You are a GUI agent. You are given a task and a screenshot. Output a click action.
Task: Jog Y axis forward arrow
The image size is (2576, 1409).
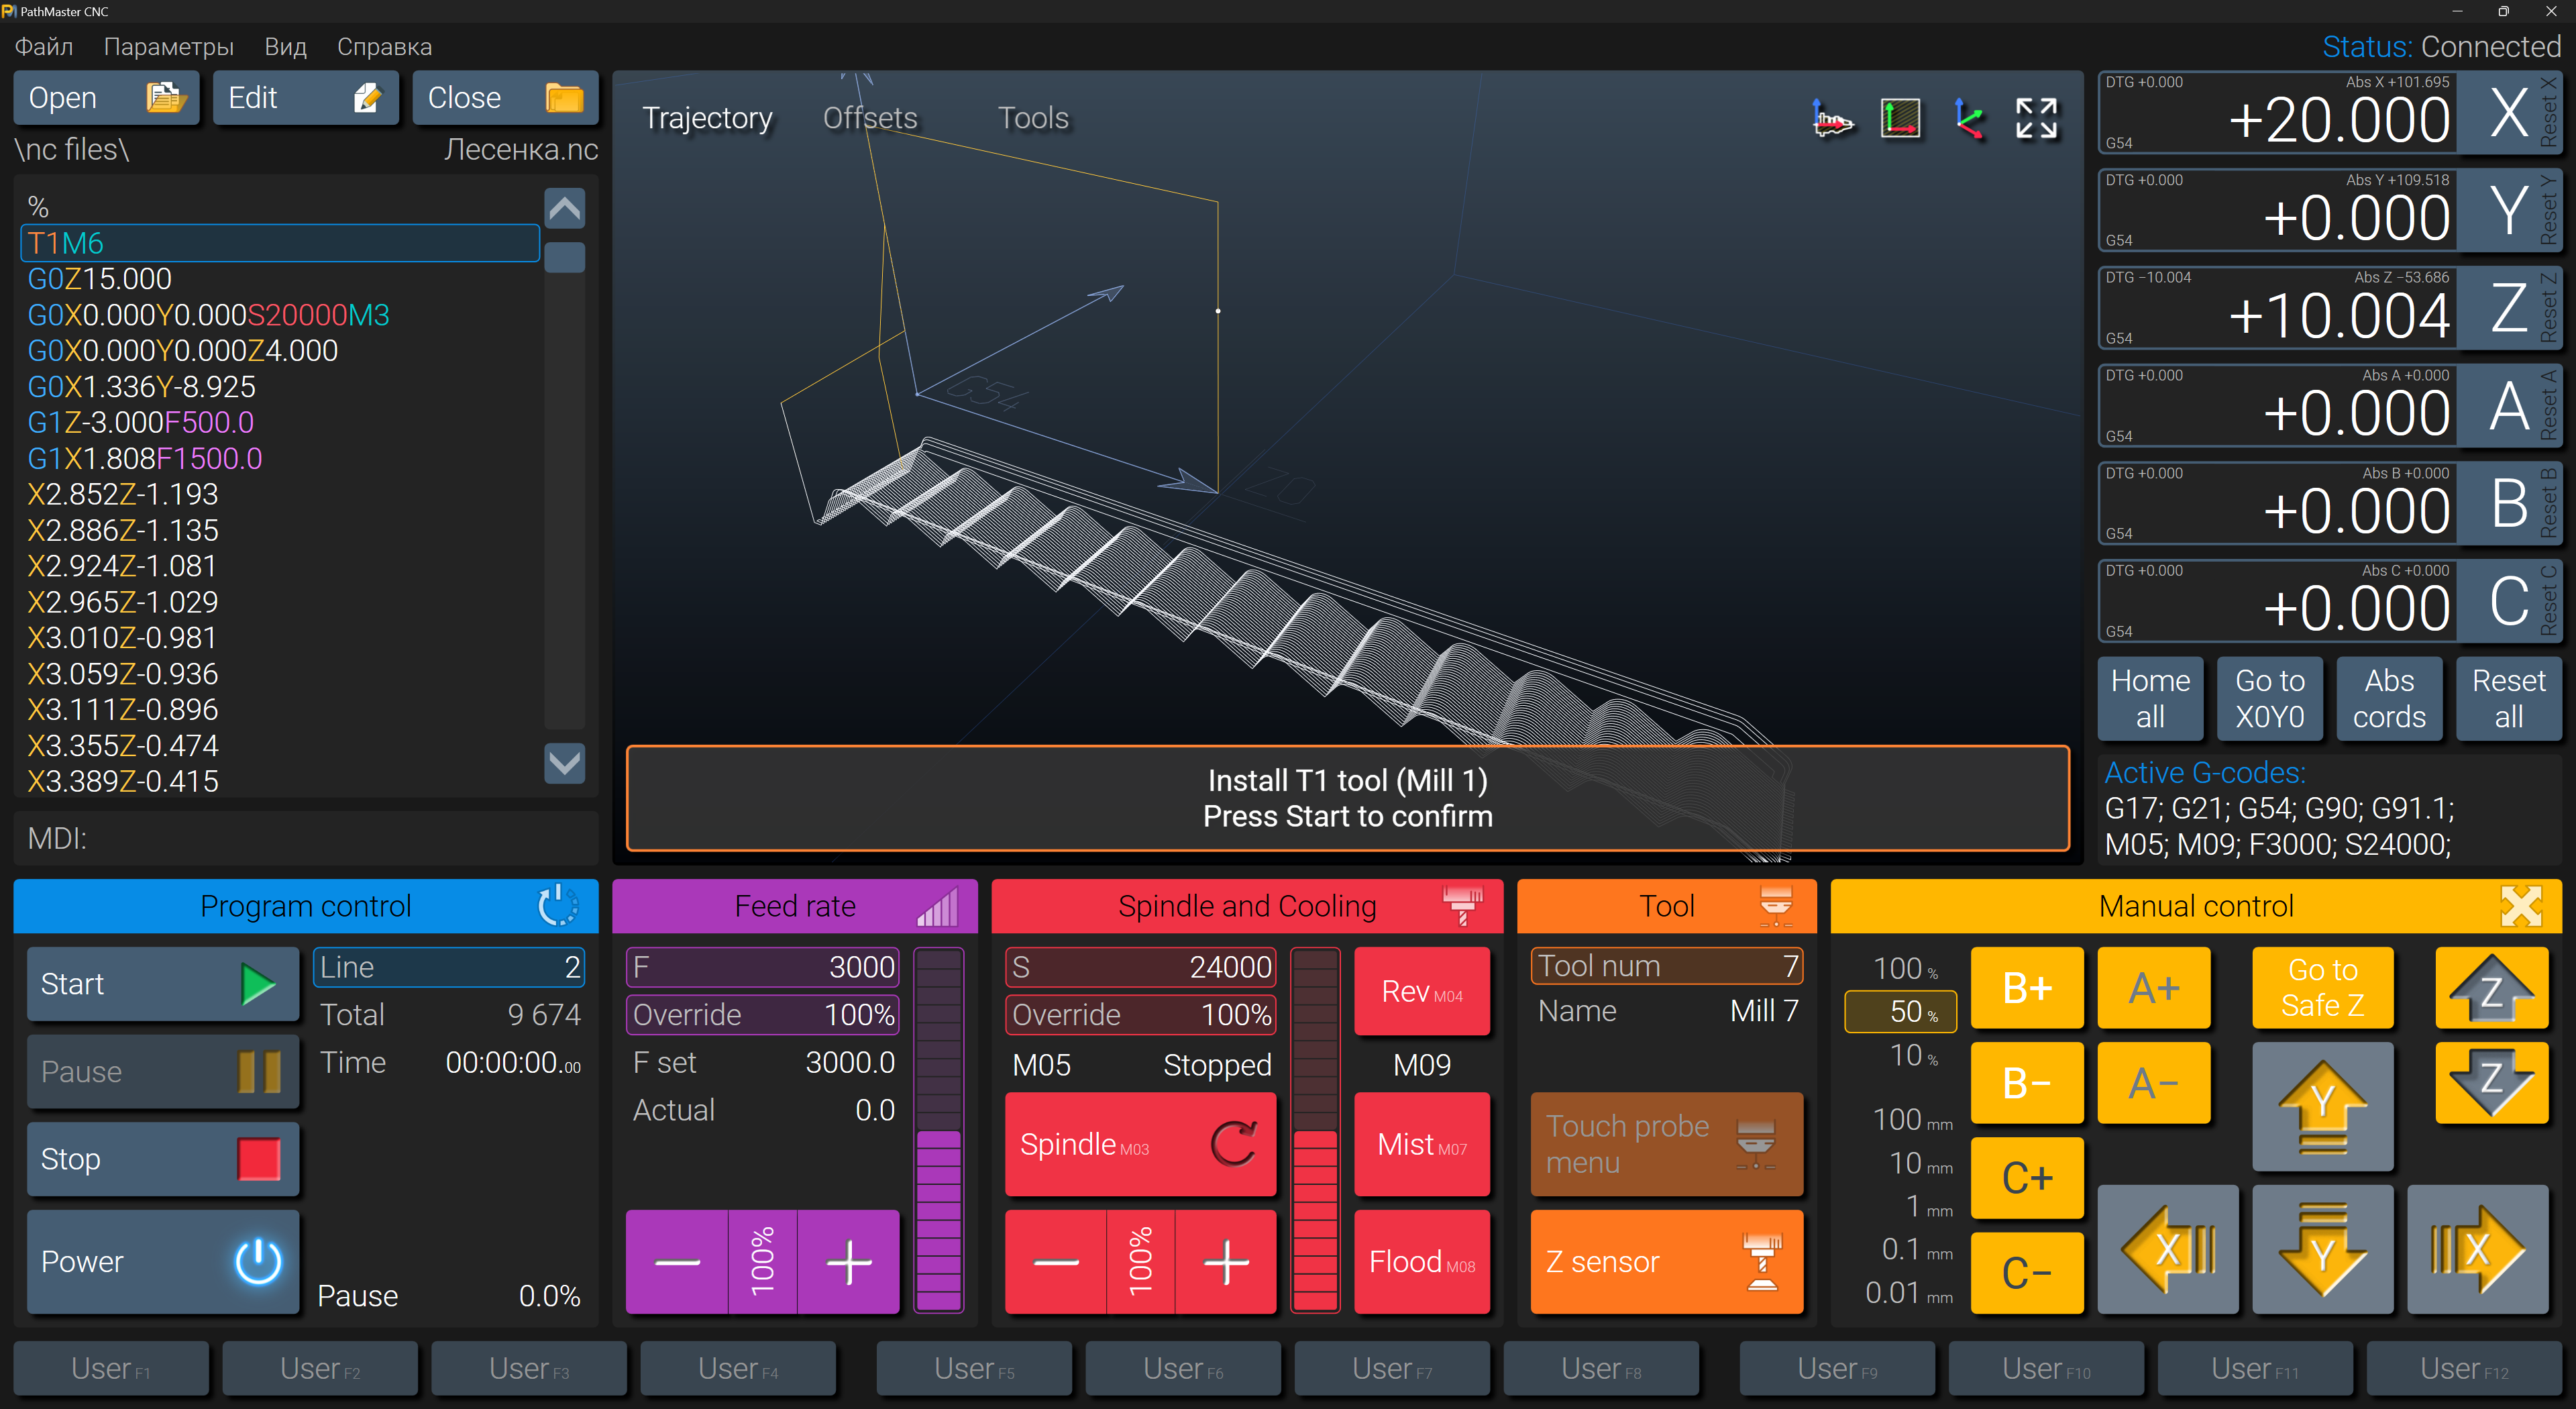click(x=2322, y=1107)
